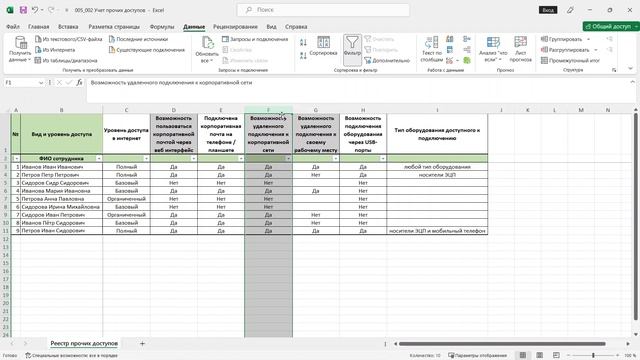Switch to the Формулы tab
This screenshot has height=360, width=640.
click(162, 27)
